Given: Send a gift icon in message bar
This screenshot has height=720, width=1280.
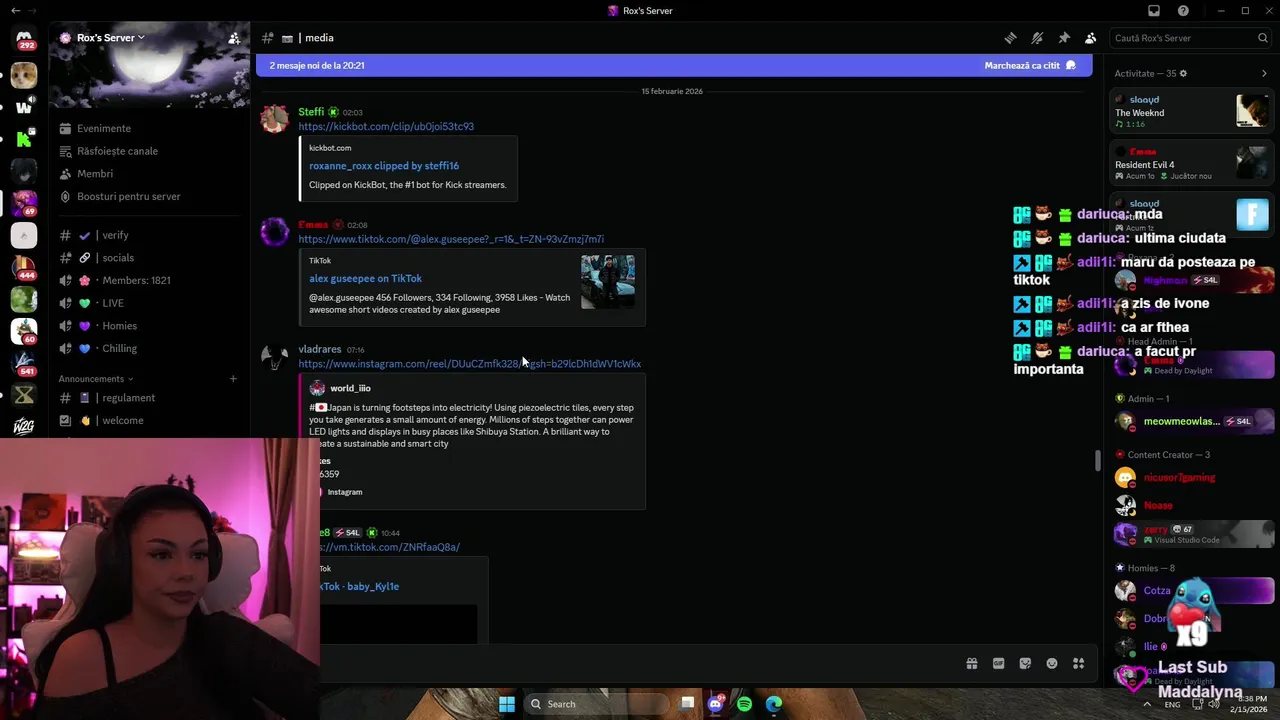Looking at the screenshot, I should tap(971, 663).
